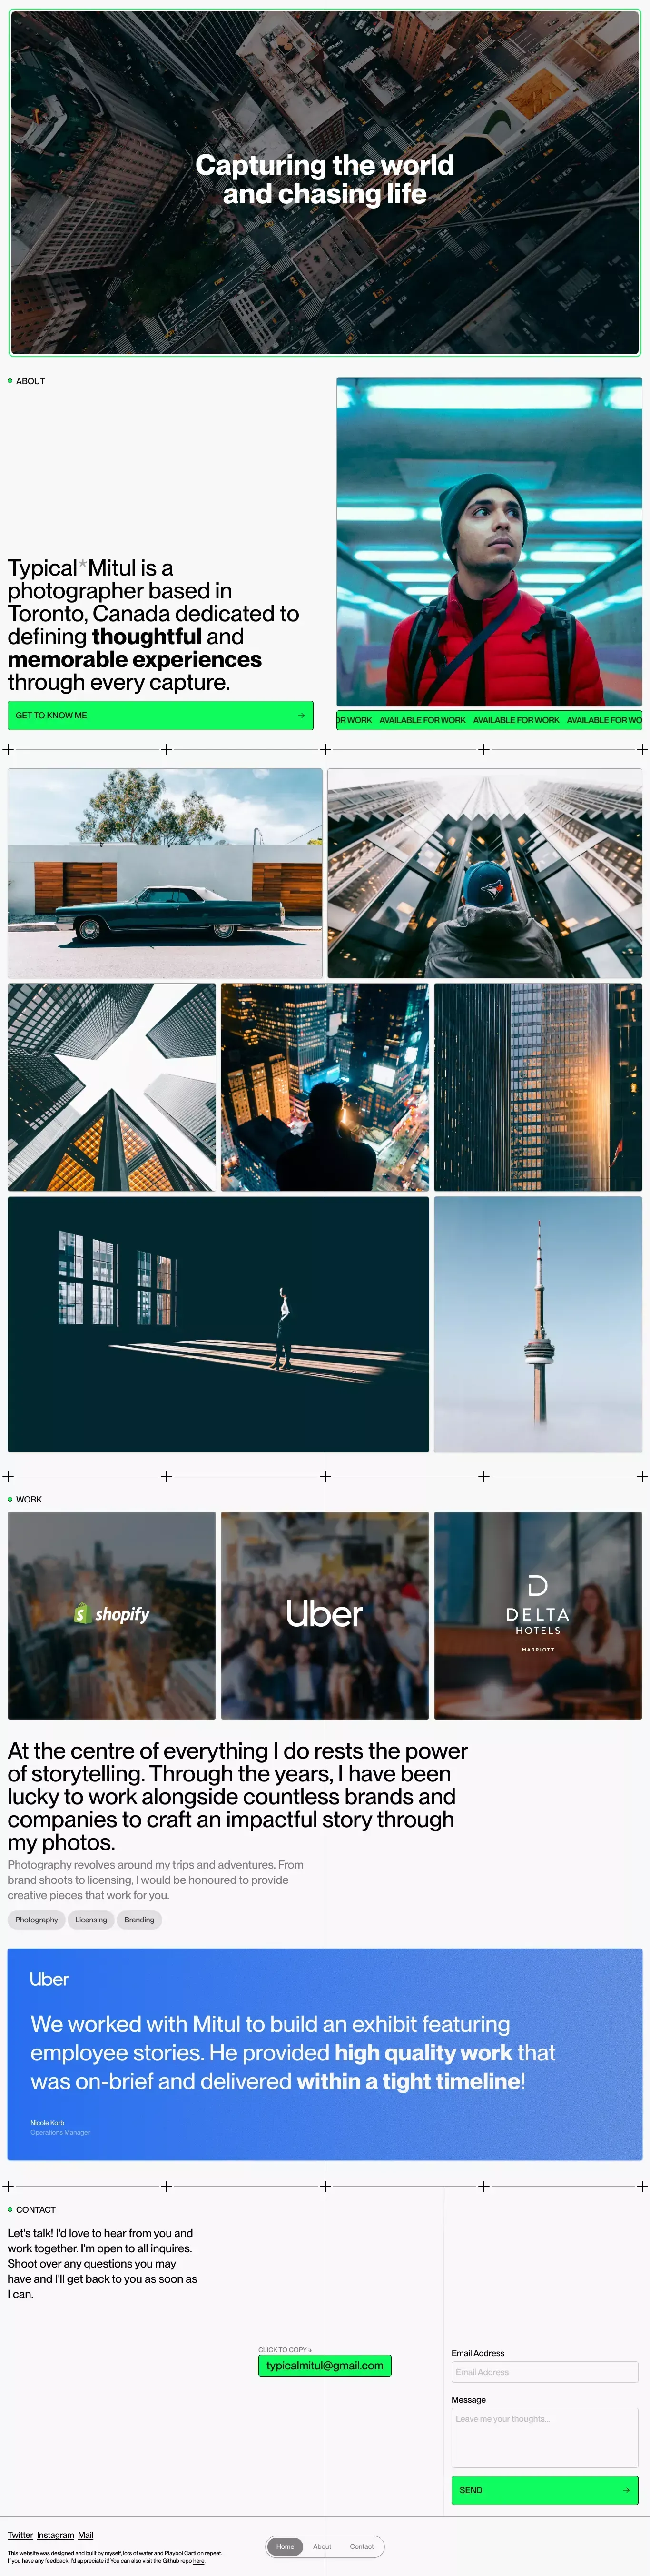Click the Email Address input field
Viewport: 650px width, 2576px height.
click(545, 2372)
